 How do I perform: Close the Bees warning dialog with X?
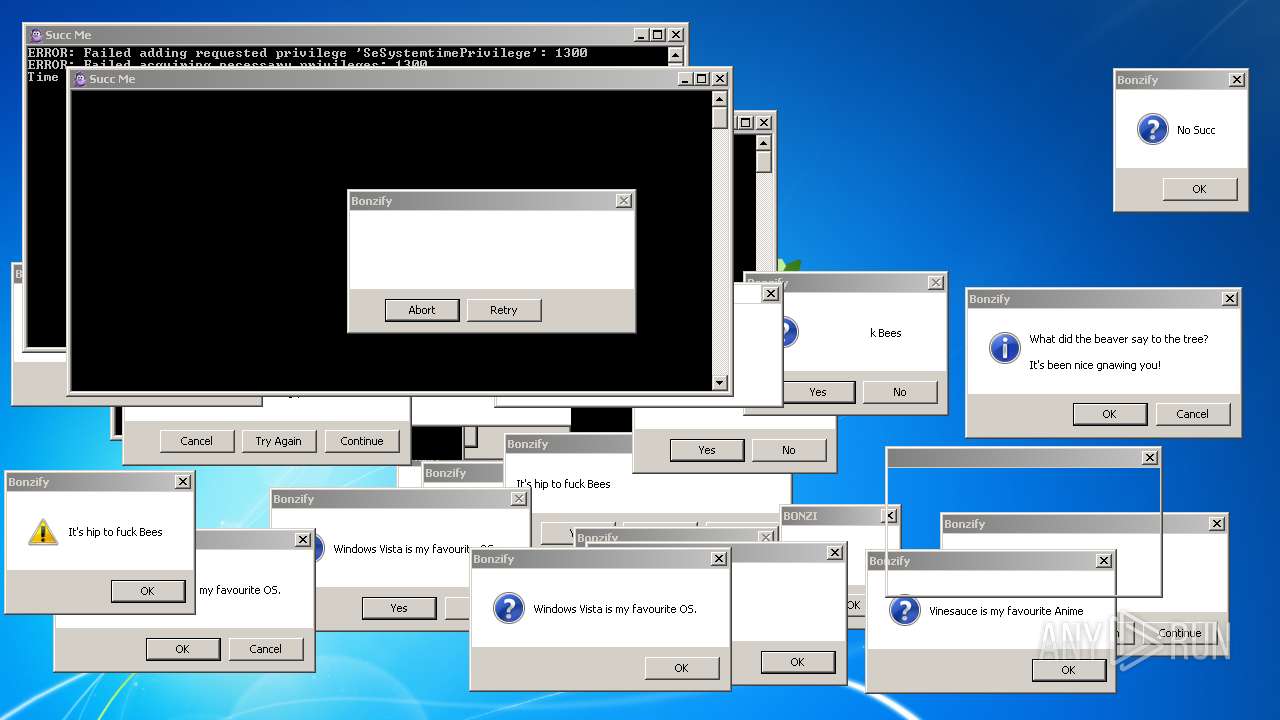(183, 482)
